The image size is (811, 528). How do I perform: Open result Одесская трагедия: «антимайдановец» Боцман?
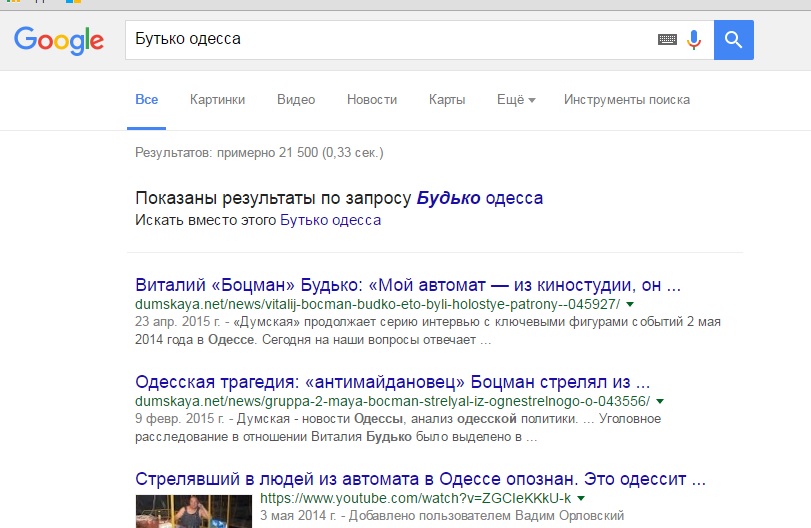(x=392, y=380)
